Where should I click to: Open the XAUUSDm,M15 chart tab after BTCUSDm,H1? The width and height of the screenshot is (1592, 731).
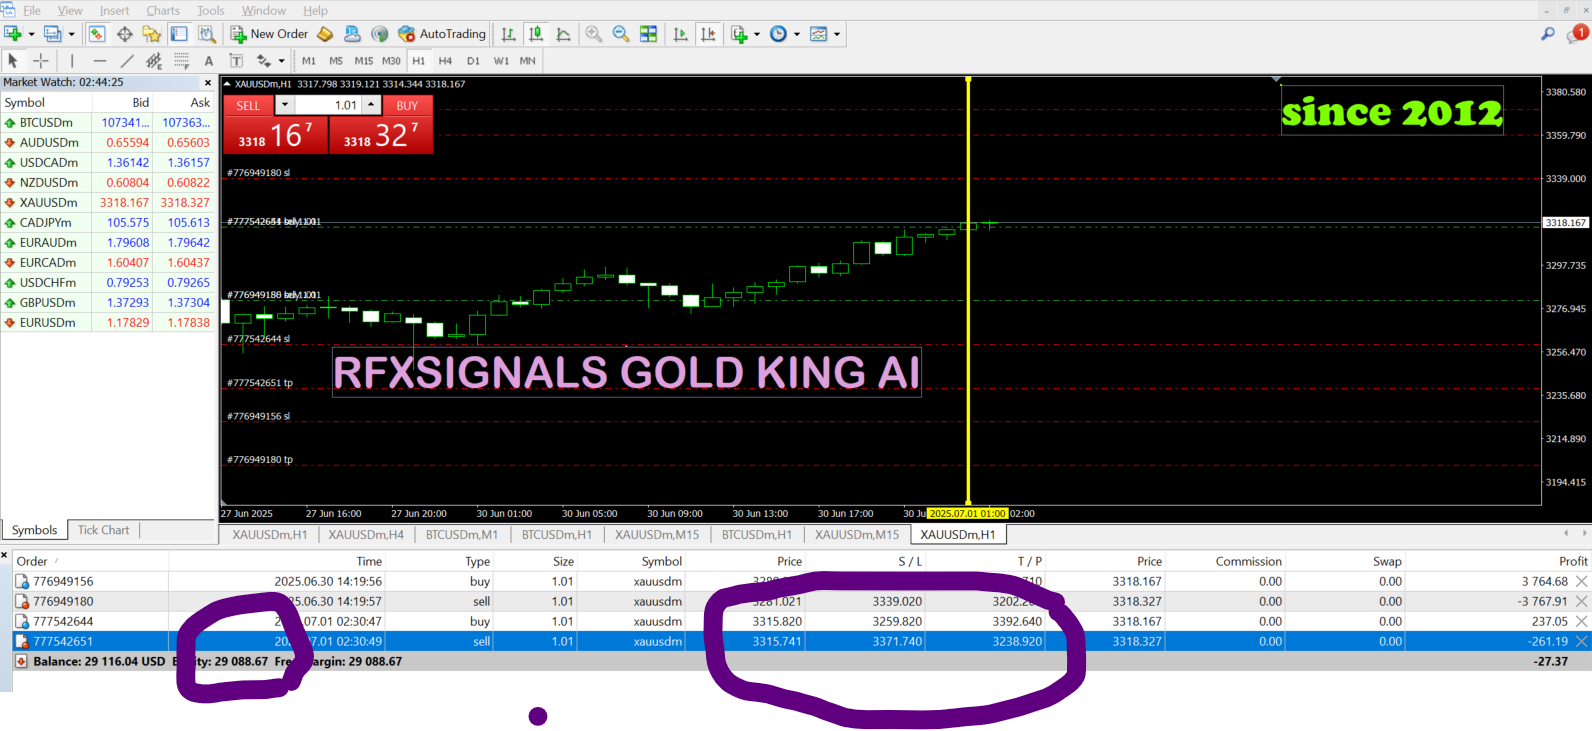[x=657, y=535]
